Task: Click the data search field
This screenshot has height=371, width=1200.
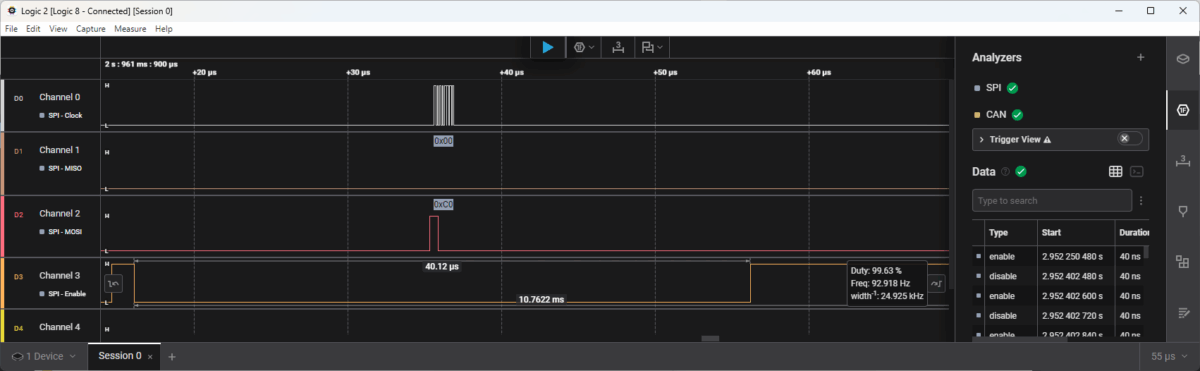Action: 1051,201
